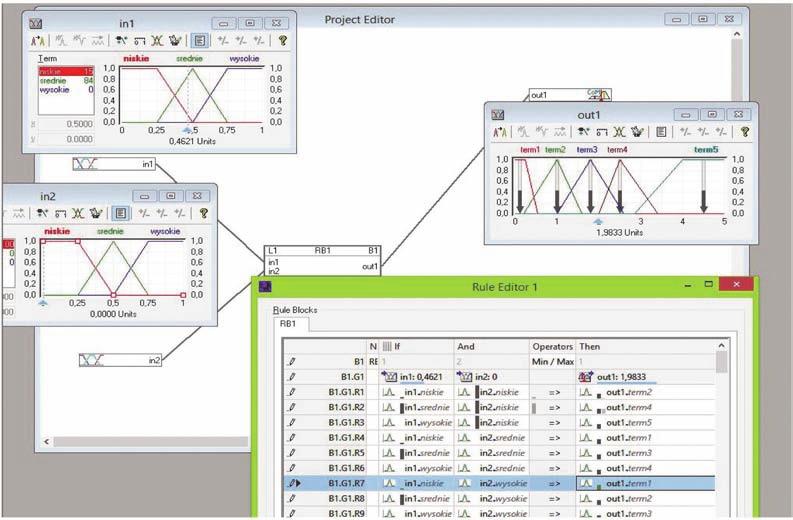793x520 pixels.
Task: Click the scroll up arrow in Rule Editor table
Action: coord(722,345)
